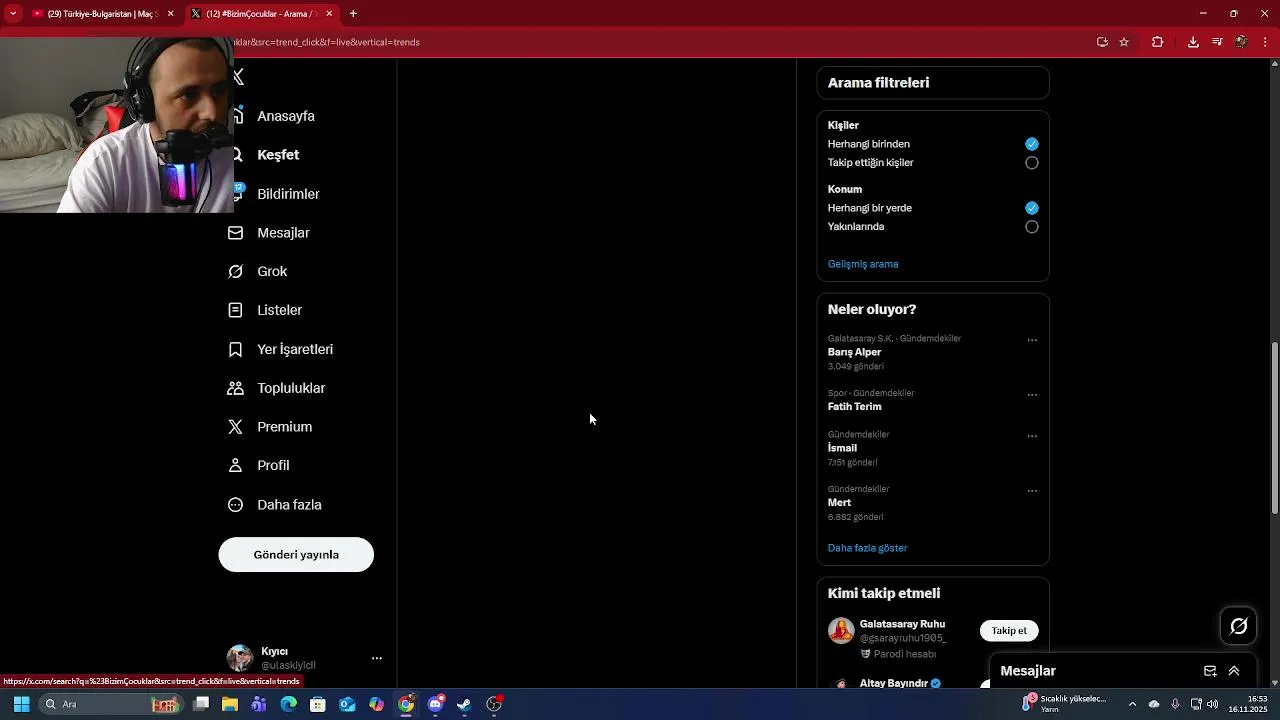Screen dimensions: 1280x720
Task: Open the browser downloads icon
Action: pyautogui.click(x=1193, y=42)
